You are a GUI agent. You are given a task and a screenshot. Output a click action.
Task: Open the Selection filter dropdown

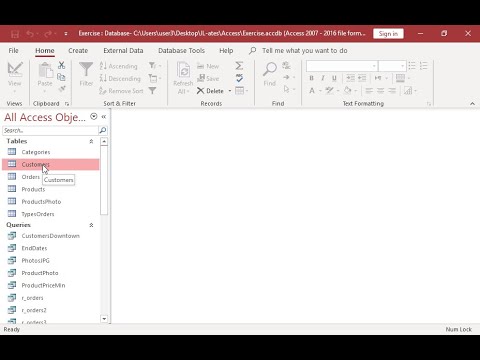(x=155, y=66)
